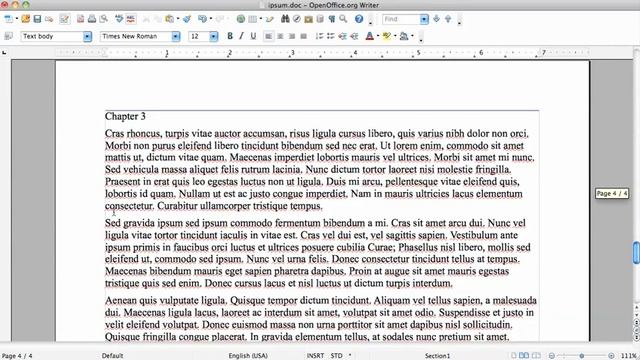
Task: Click Find Previous up arrow
Action: click(448, 19)
